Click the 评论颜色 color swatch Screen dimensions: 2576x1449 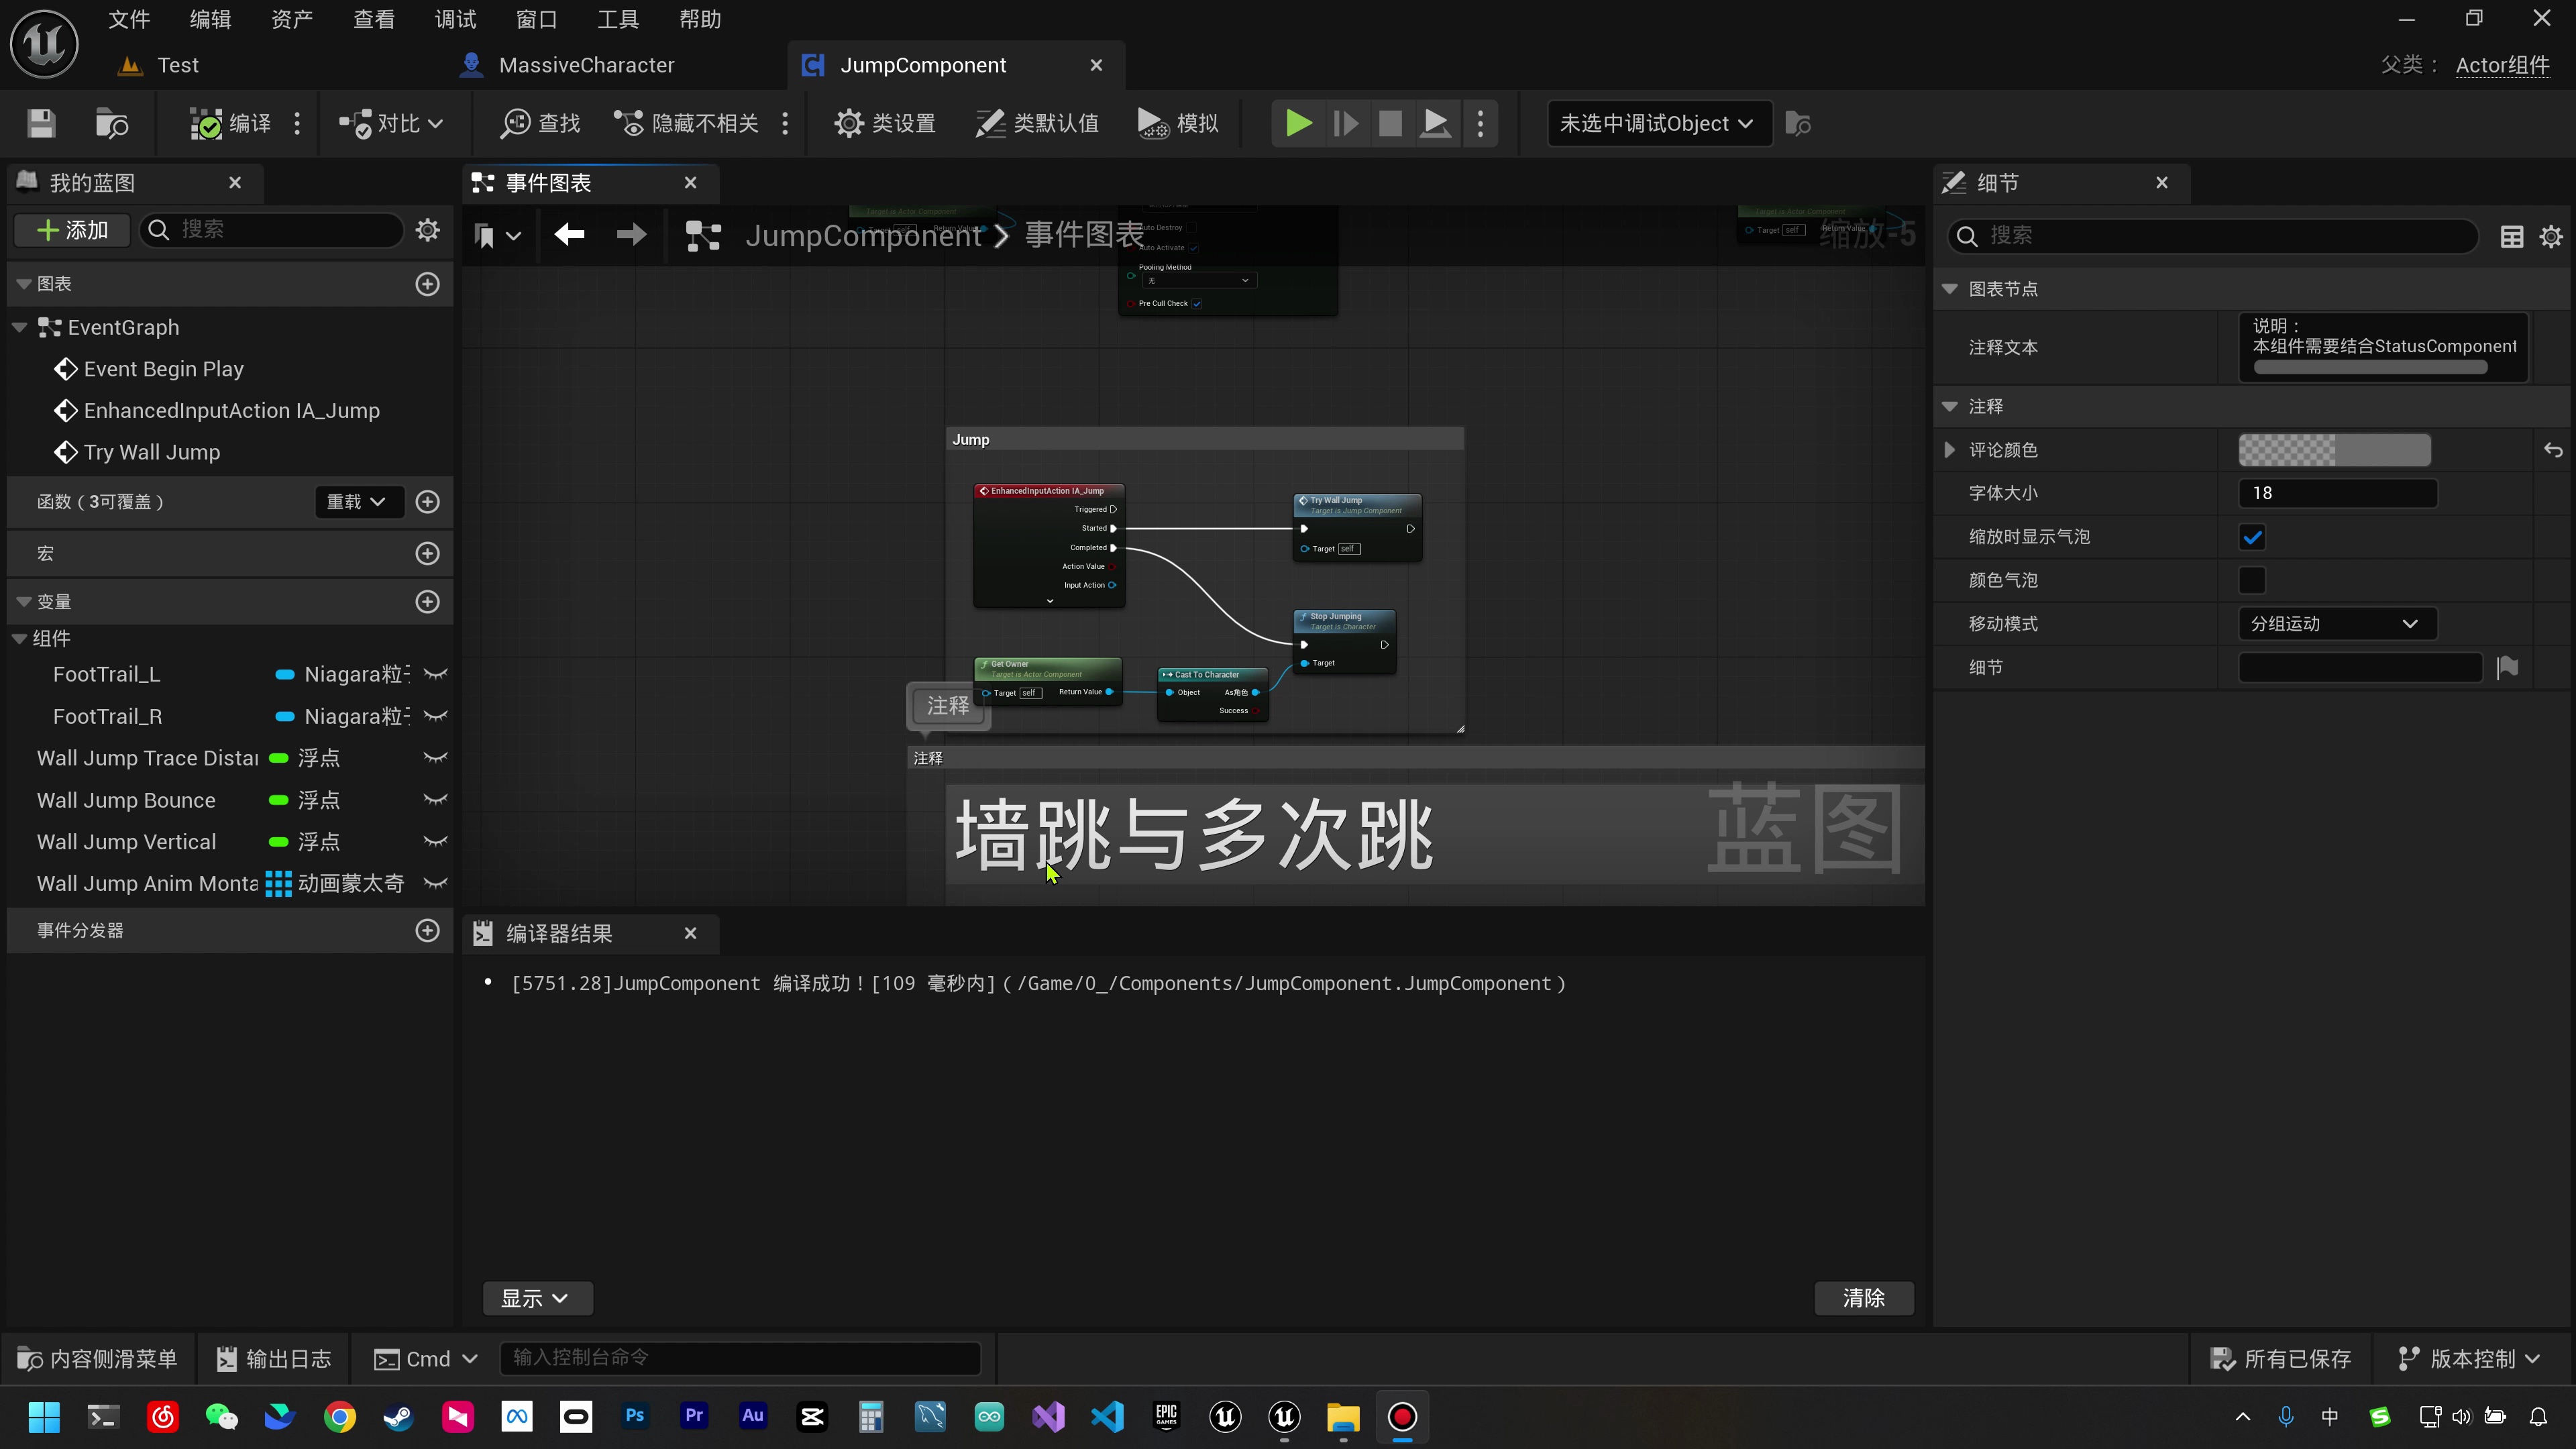click(2334, 450)
